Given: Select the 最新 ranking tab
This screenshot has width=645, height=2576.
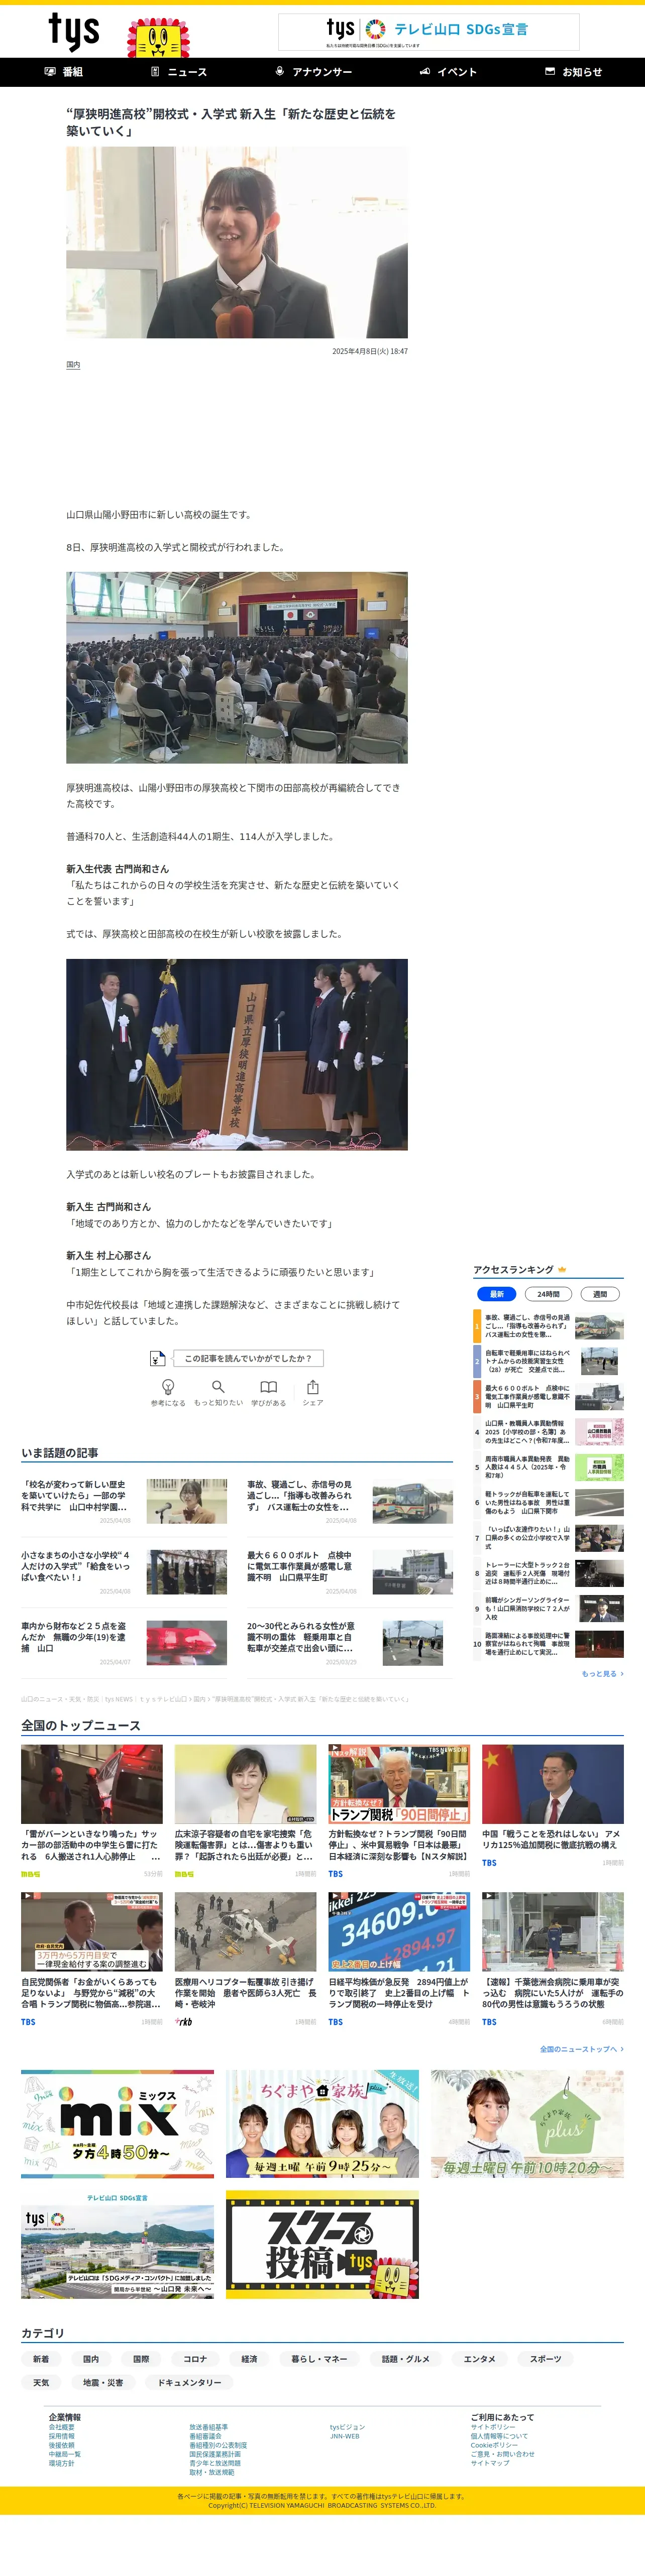Looking at the screenshot, I should click(496, 1294).
